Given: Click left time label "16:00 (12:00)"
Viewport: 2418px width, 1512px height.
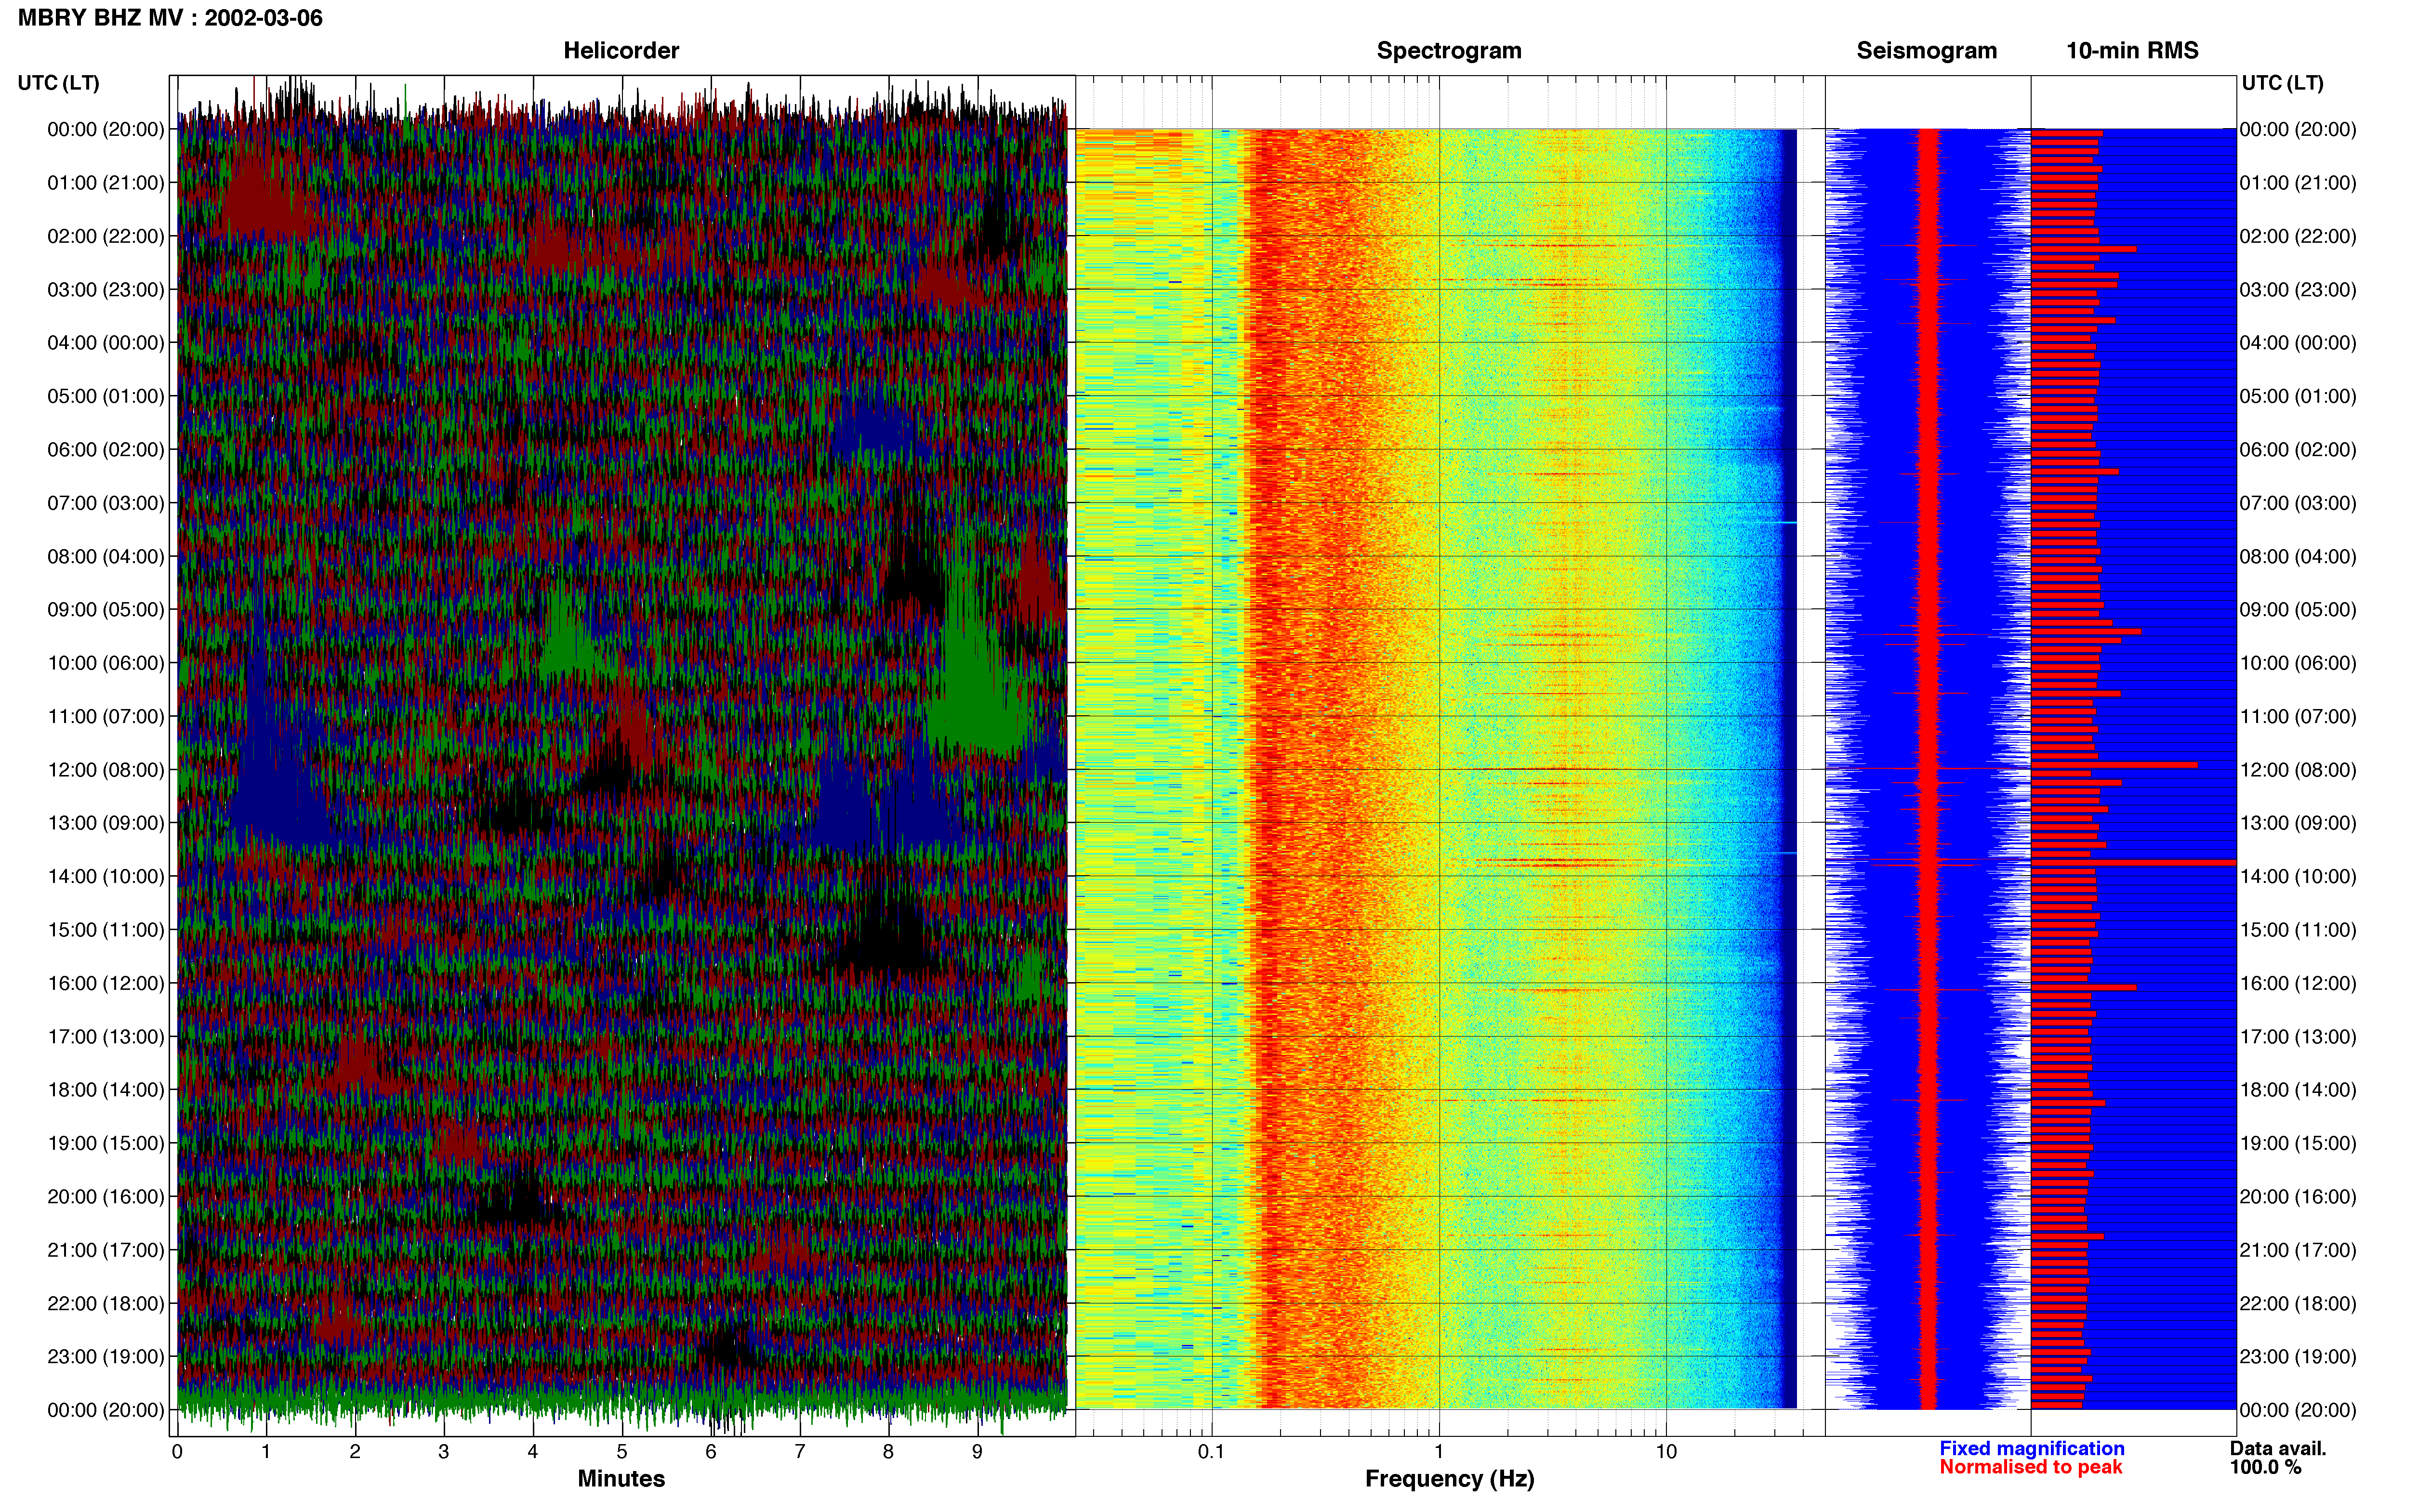Looking at the screenshot, I should pyautogui.click(x=106, y=983).
